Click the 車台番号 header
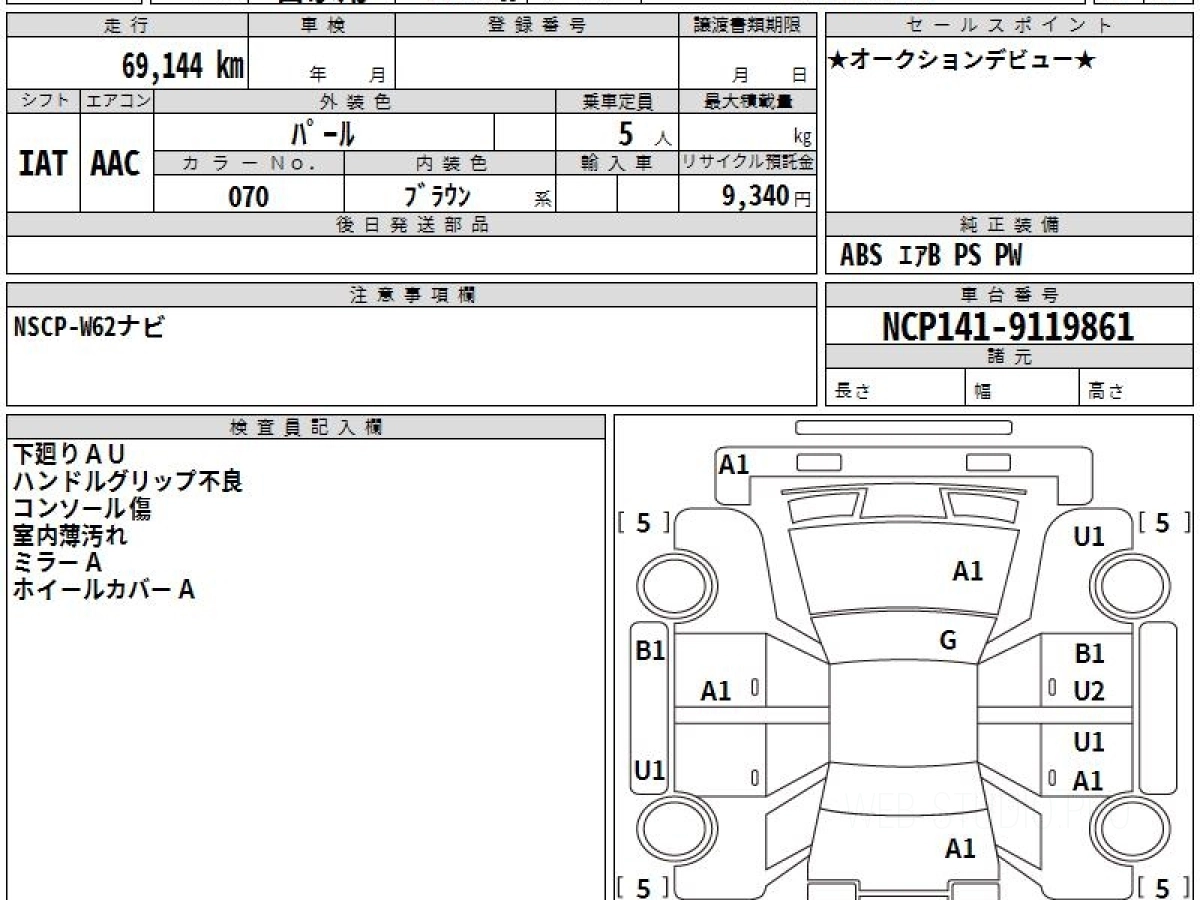Viewport: 1200px width, 900px height. click(x=1010, y=295)
